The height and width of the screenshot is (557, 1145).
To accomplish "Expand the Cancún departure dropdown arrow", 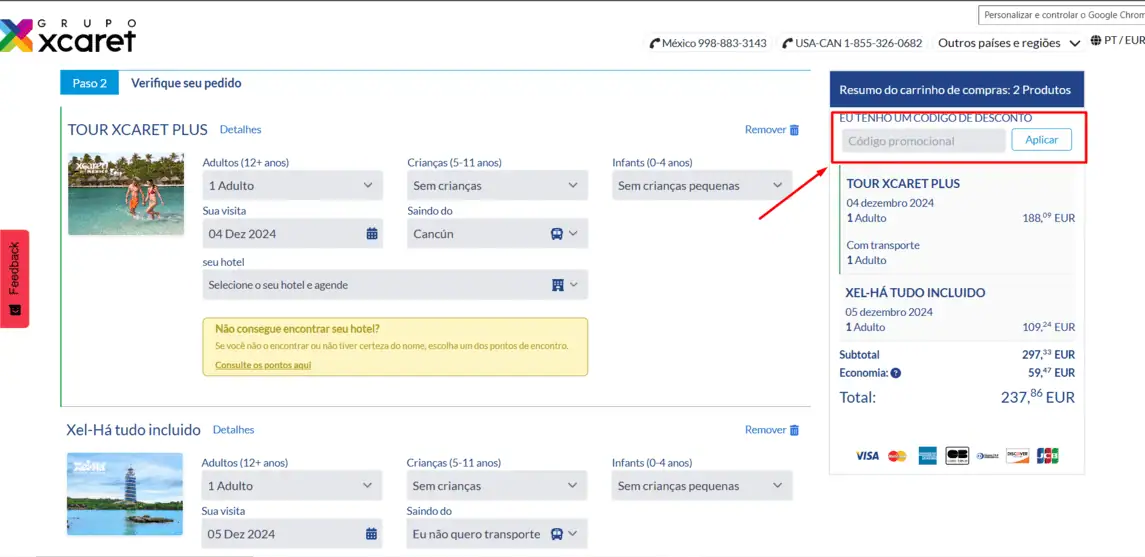I will click(x=573, y=234).
